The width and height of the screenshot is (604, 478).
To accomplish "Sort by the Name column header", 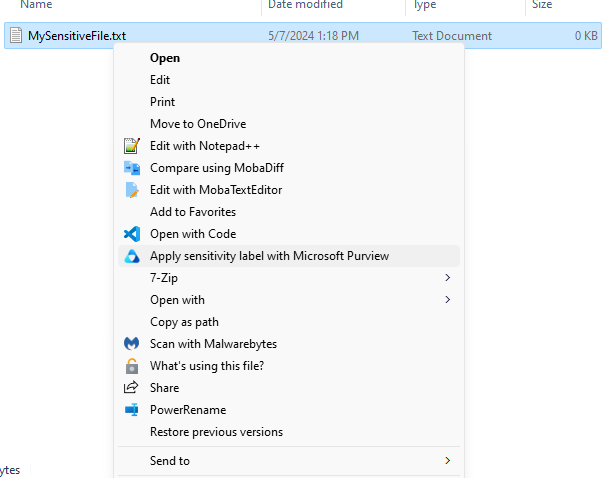I will point(36,5).
